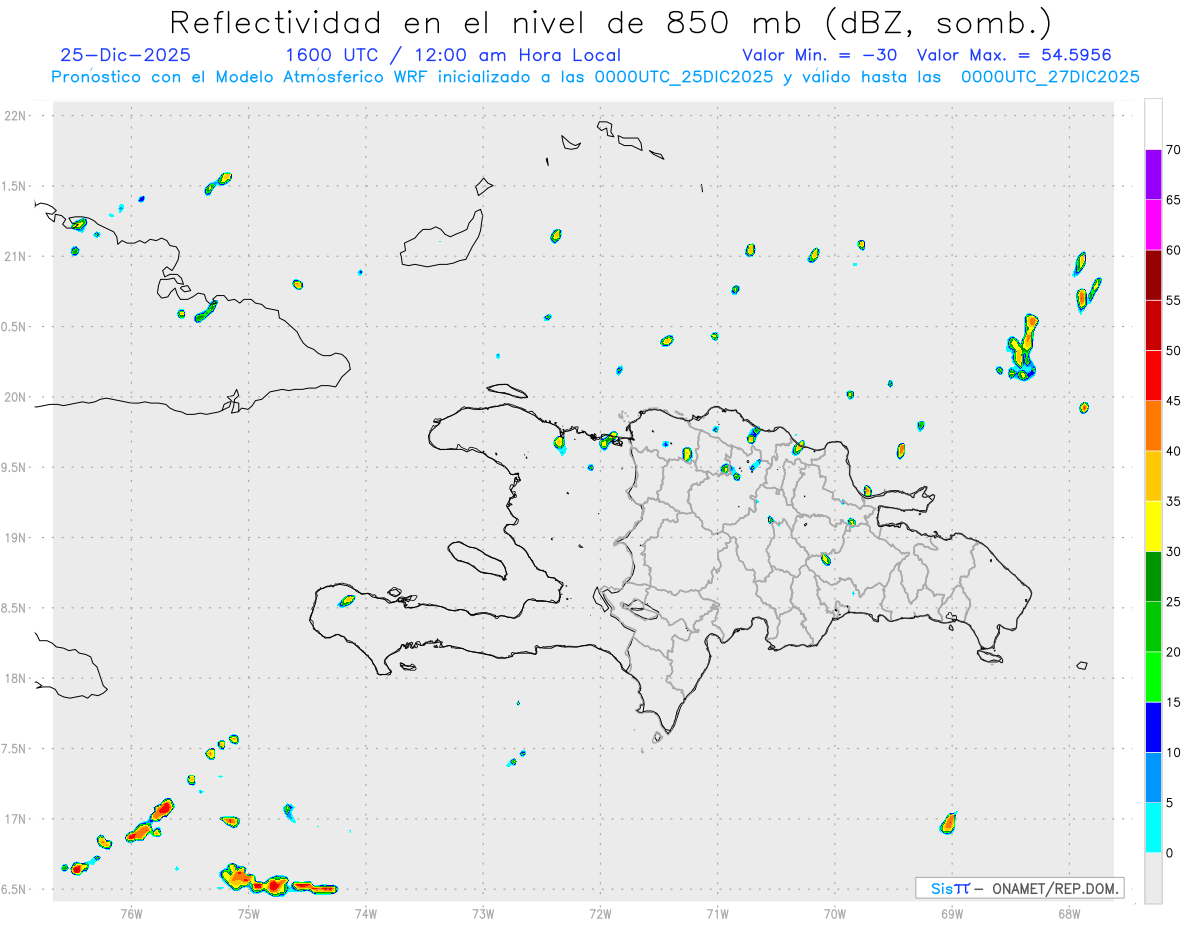Click the map title 'Reflectividad en el nivel de 850 mb'
The width and height of the screenshot is (1200, 927).
(488, 22)
